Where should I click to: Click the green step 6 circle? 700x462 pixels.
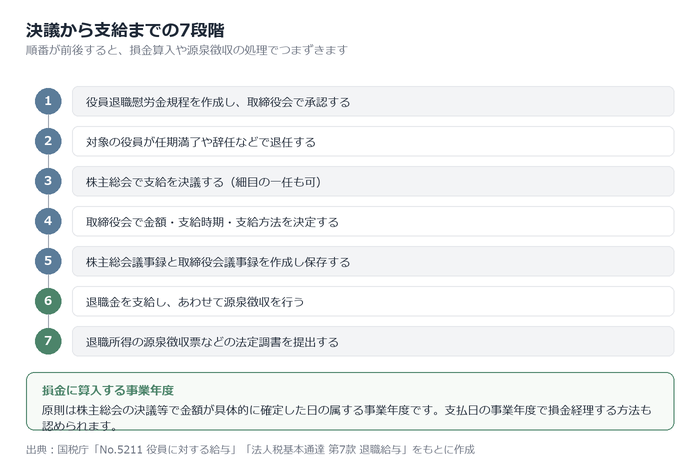[48, 301]
